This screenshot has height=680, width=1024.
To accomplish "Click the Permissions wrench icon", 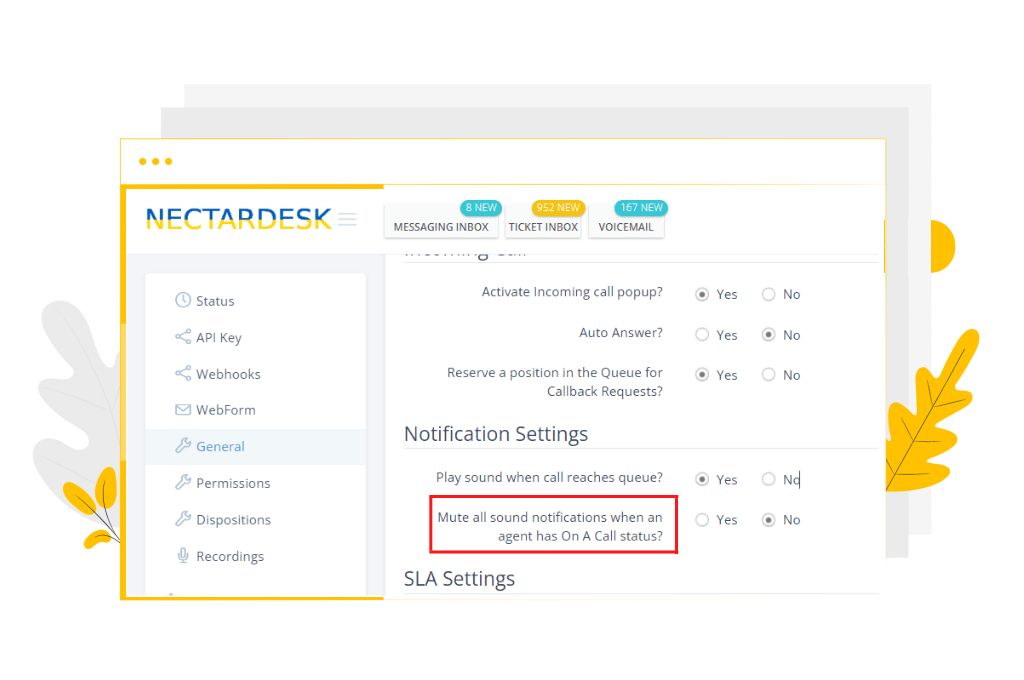I will pos(183,483).
